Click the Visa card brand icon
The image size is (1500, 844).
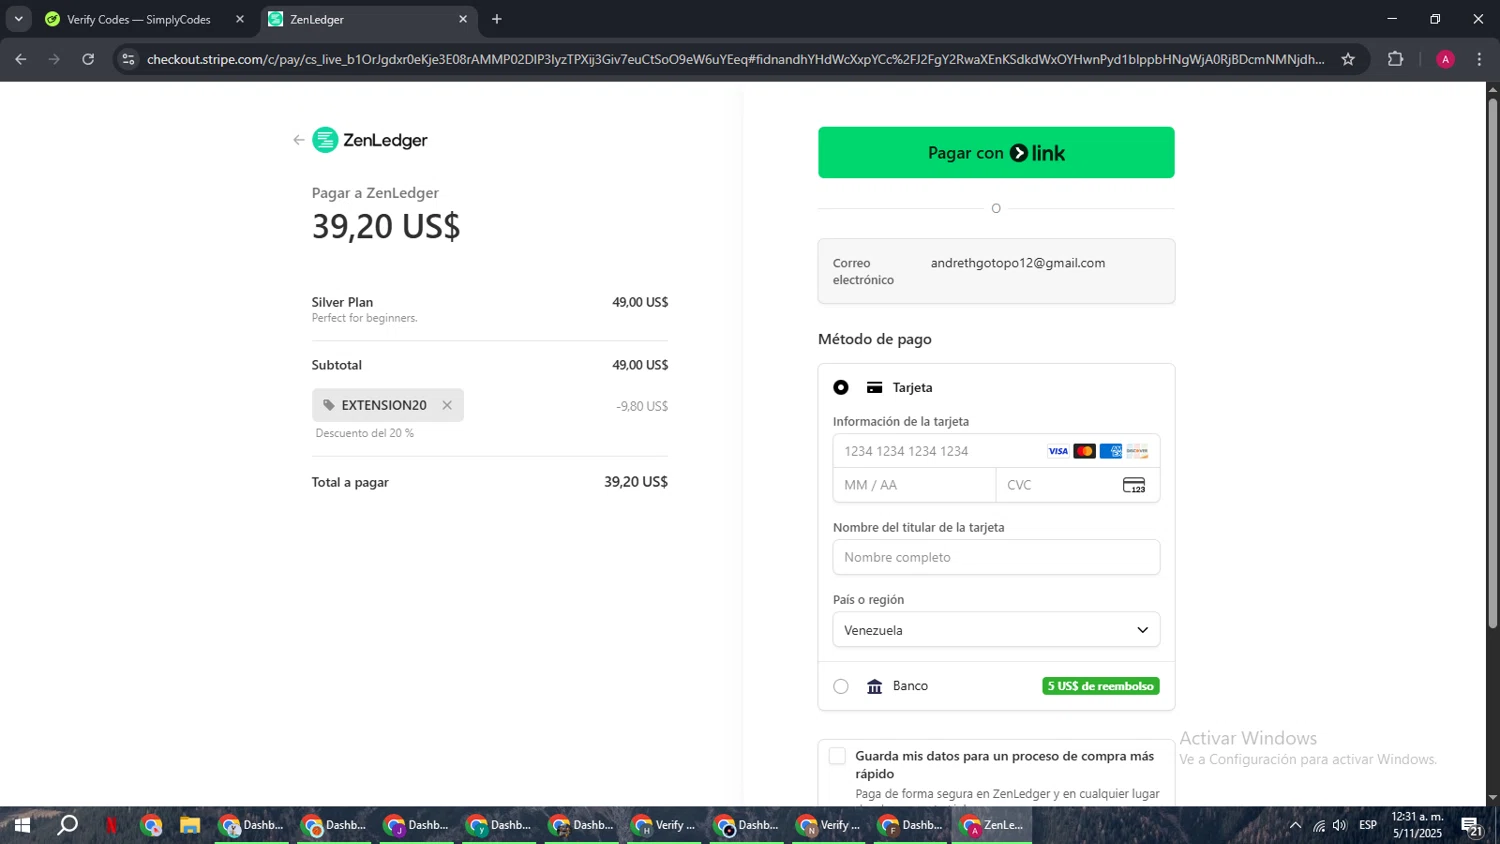[x=1058, y=451]
